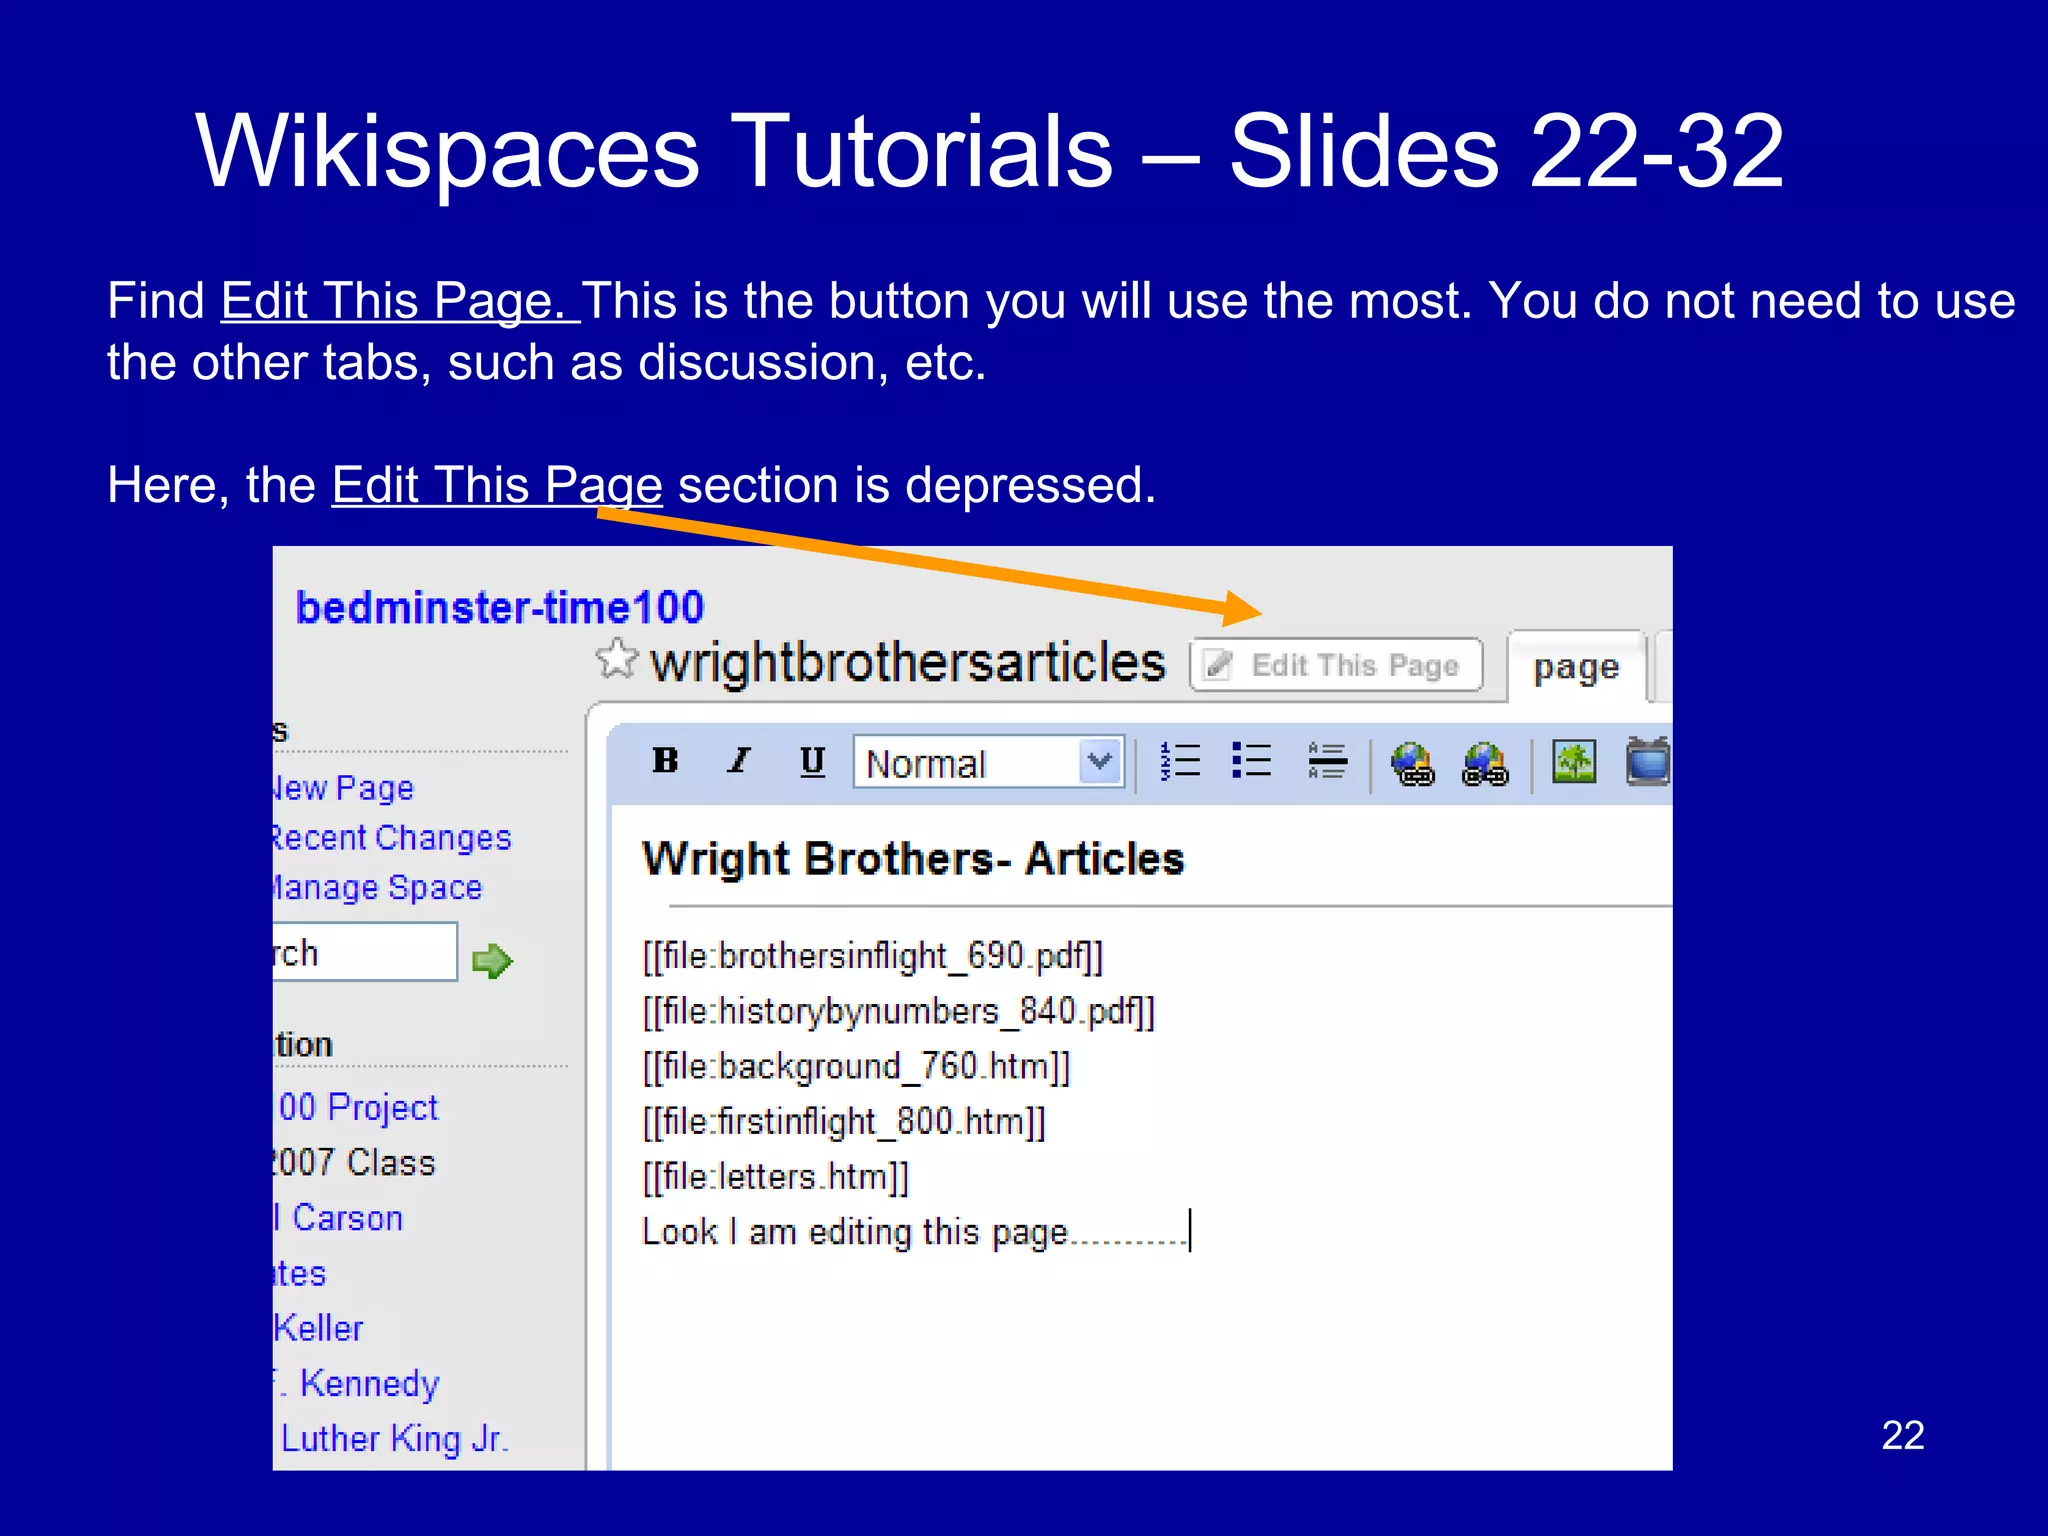Insert a horizontal rule

pos(1327,762)
